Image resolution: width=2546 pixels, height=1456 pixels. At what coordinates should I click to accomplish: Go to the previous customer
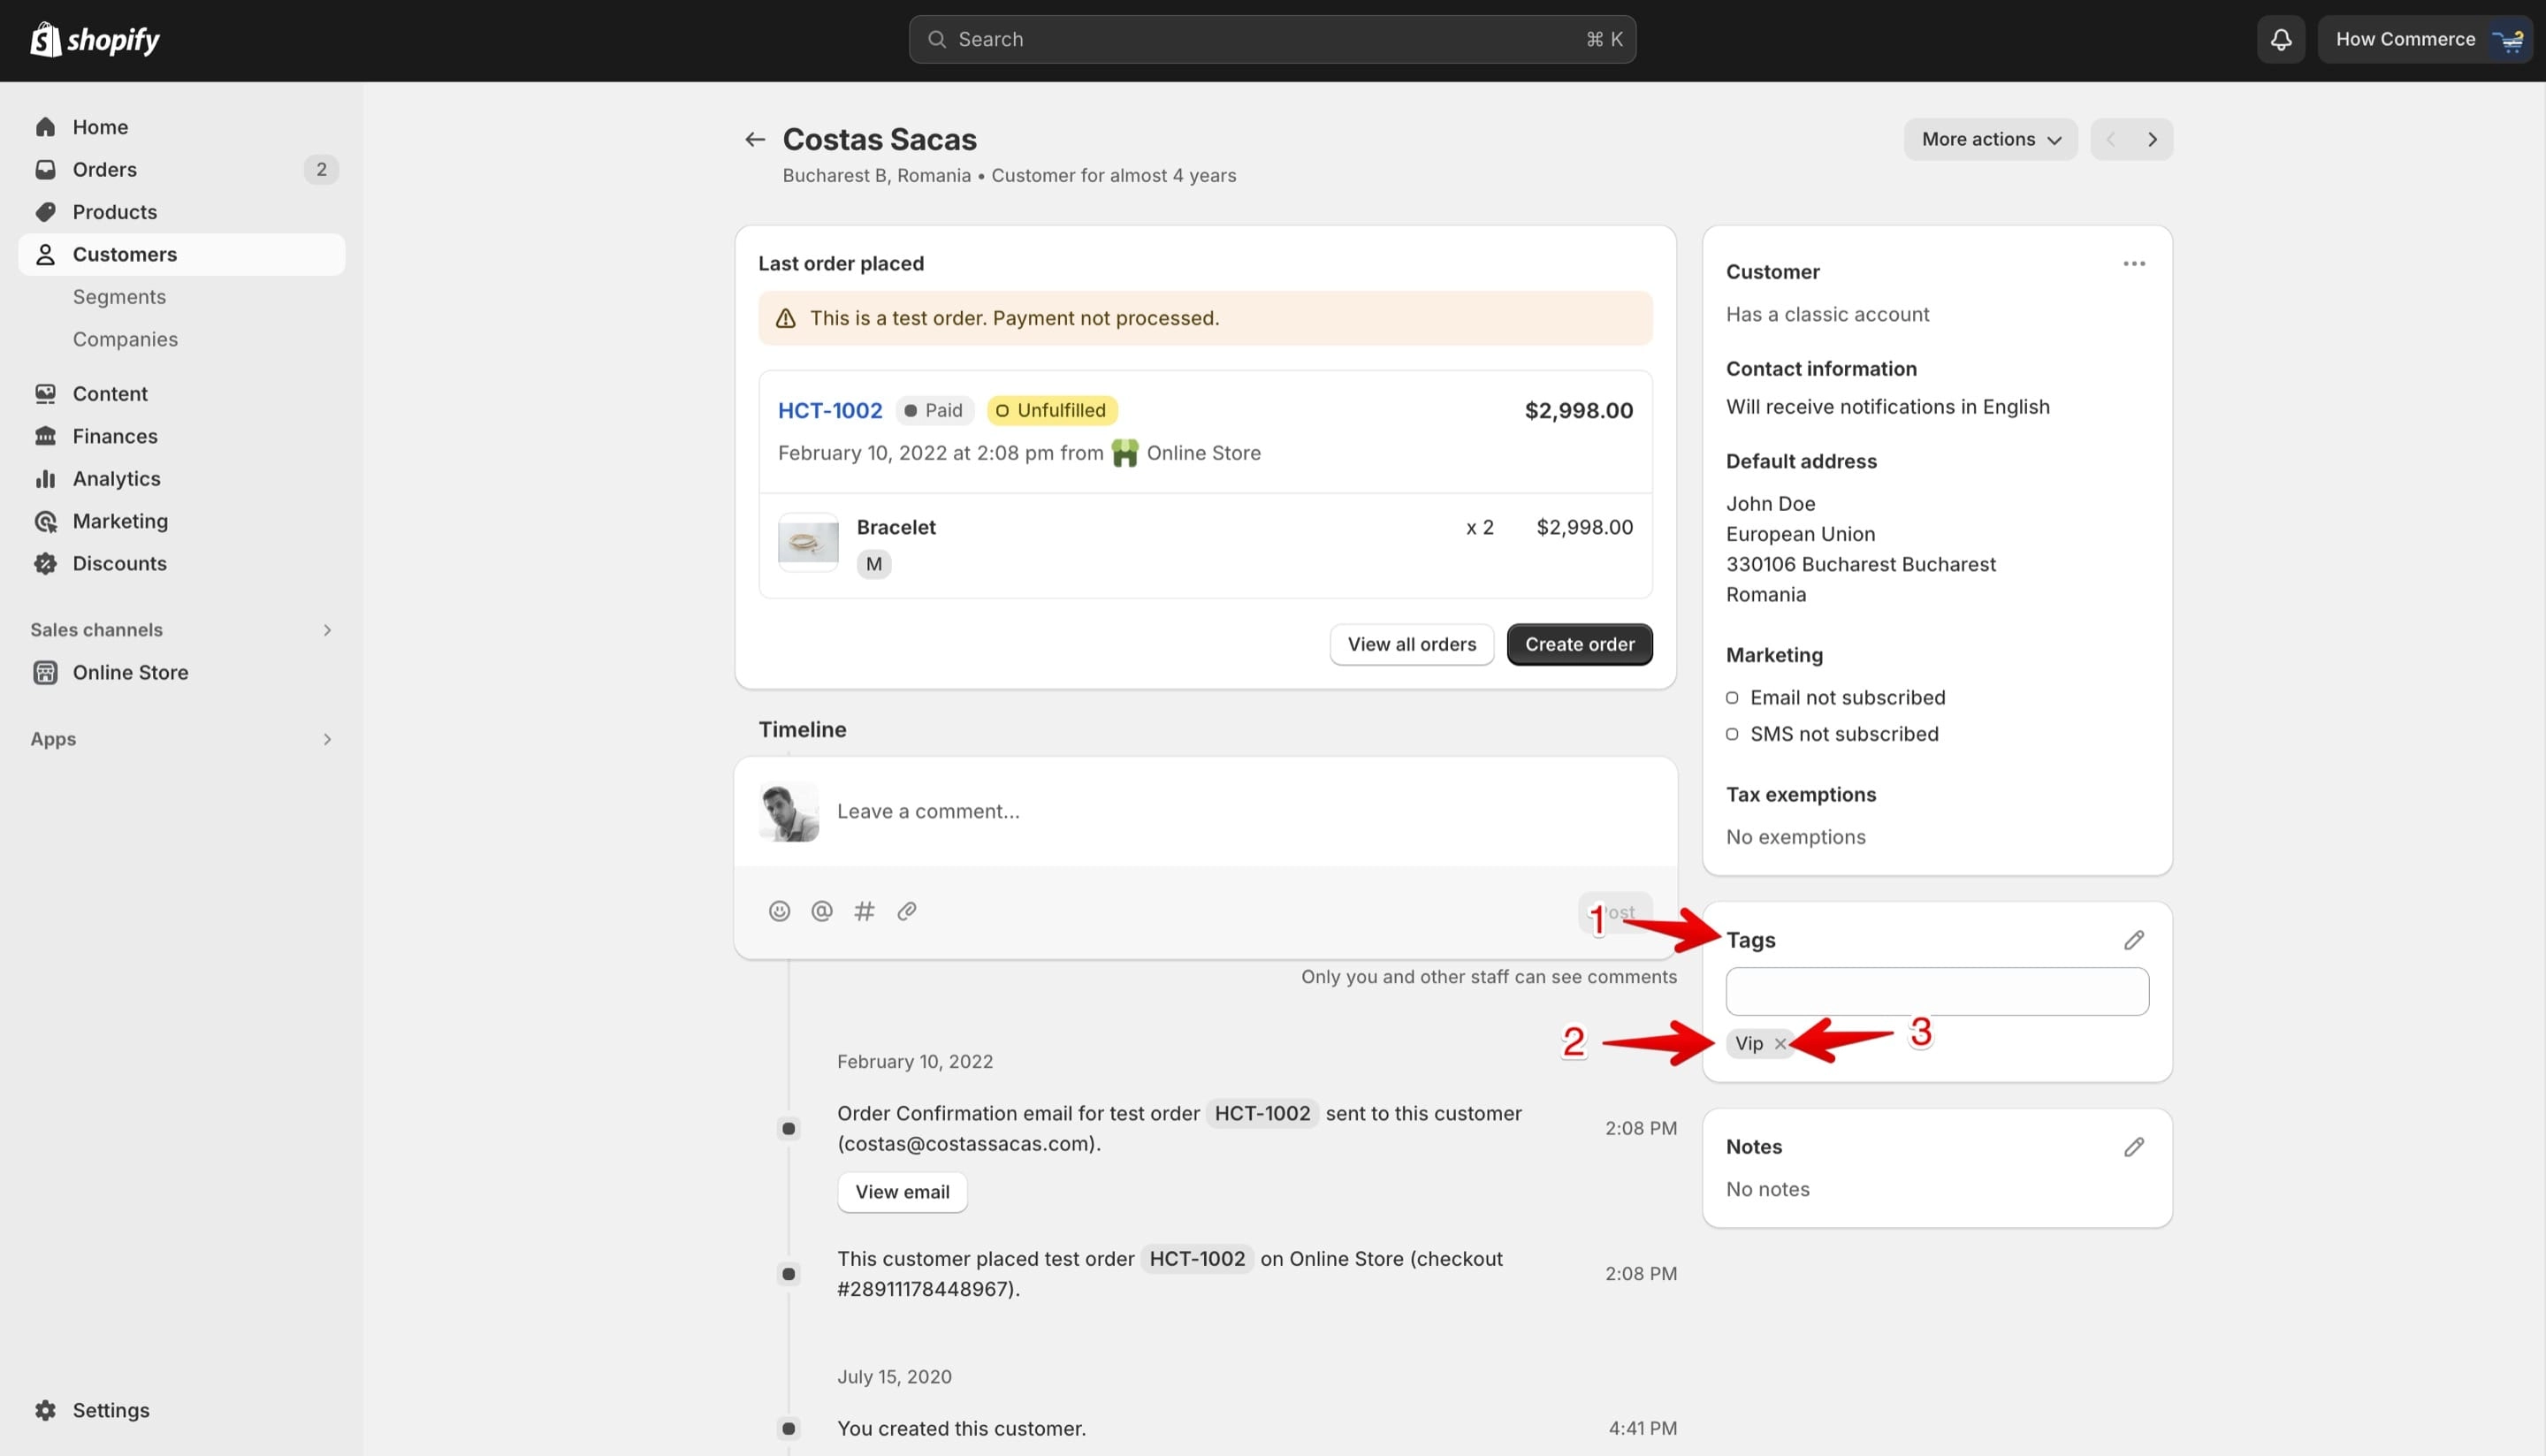tap(2111, 139)
